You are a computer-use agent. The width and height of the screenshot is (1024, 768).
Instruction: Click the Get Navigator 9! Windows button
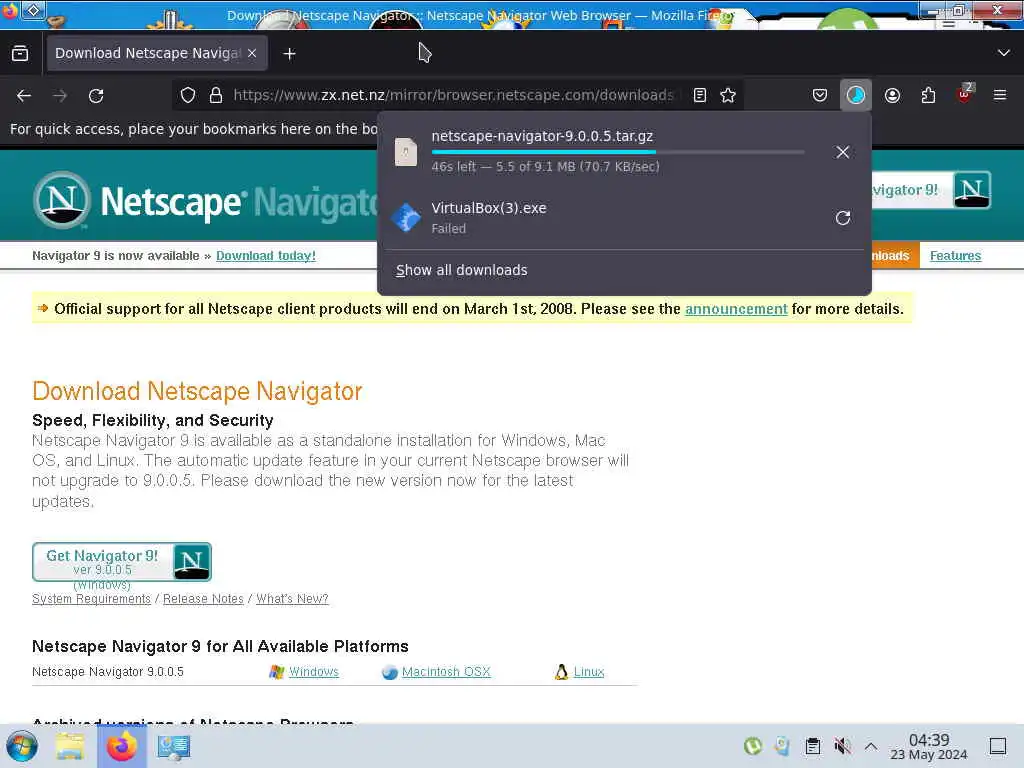point(121,562)
